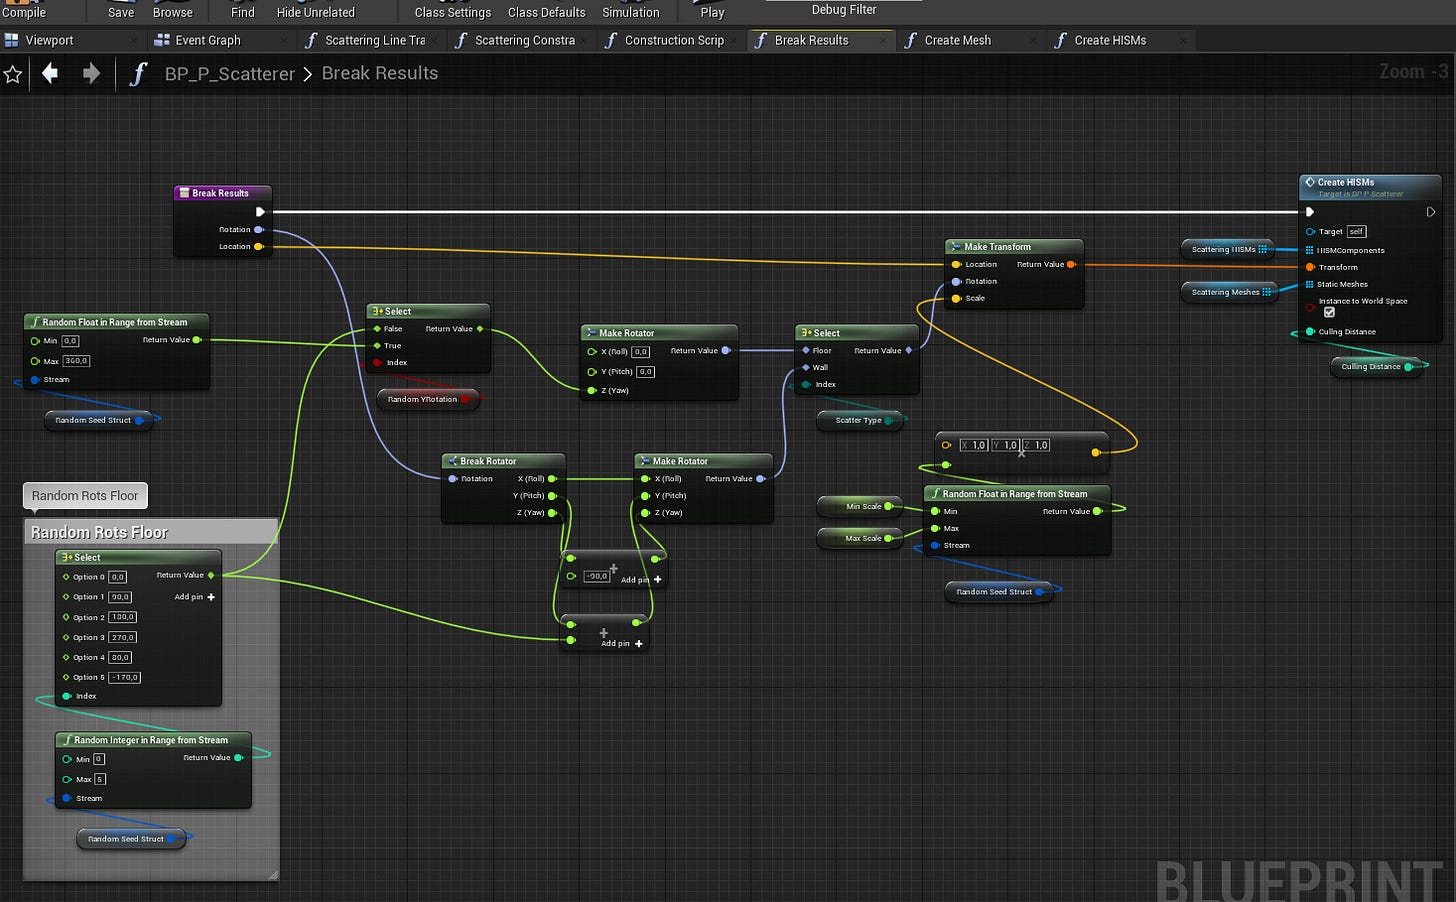
Task: Click the Return Value pin on Make Transform
Action: 1071,265
